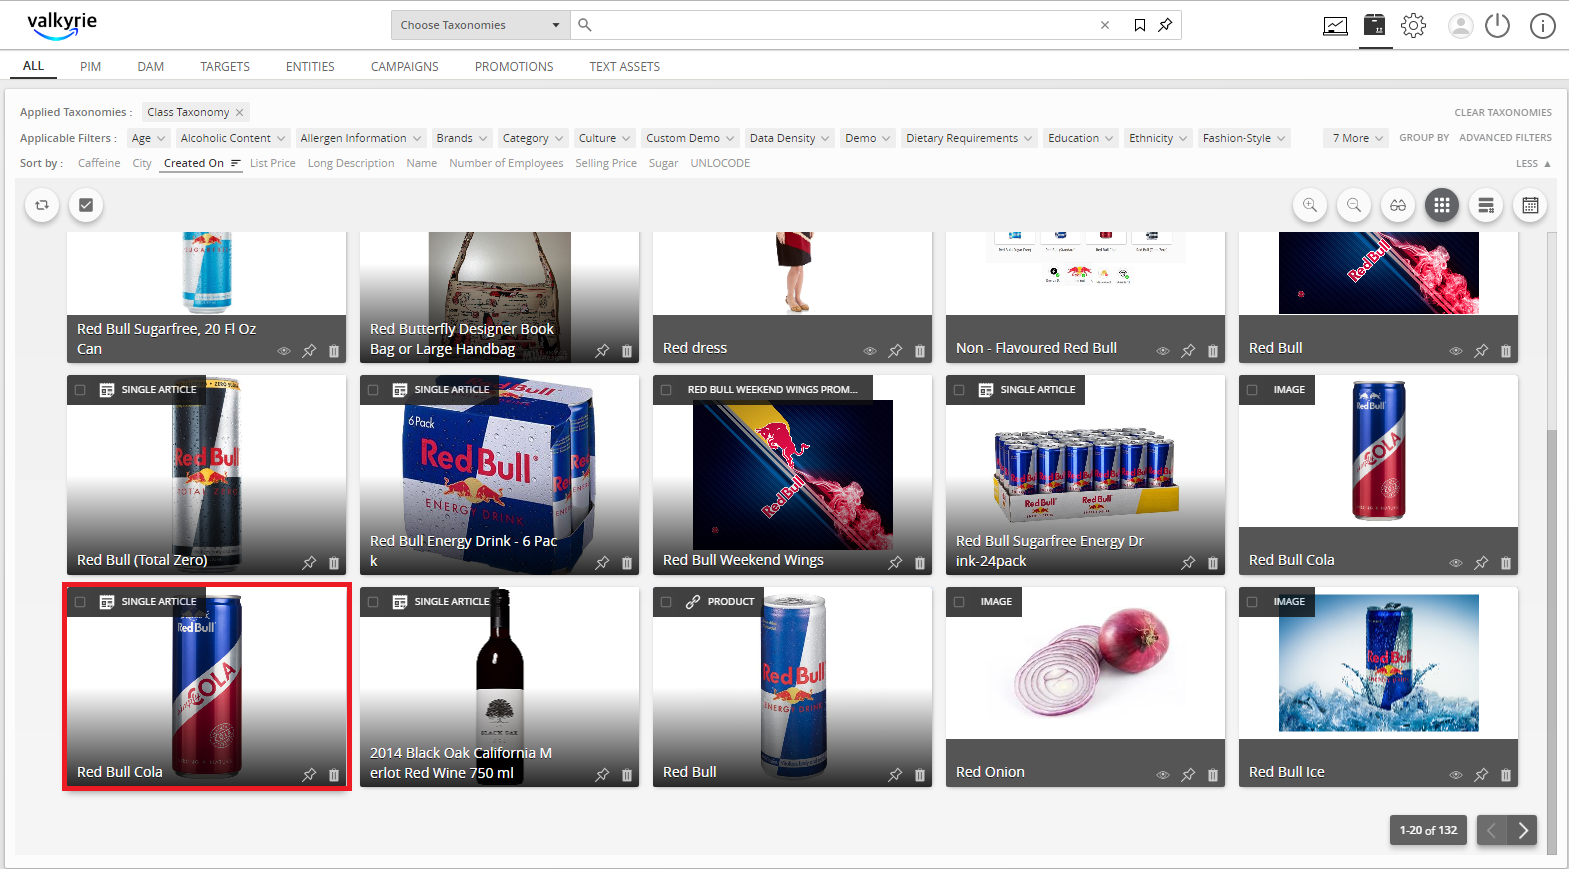This screenshot has height=869, width=1569.
Task: Switch to calendar view
Action: click(x=1530, y=205)
